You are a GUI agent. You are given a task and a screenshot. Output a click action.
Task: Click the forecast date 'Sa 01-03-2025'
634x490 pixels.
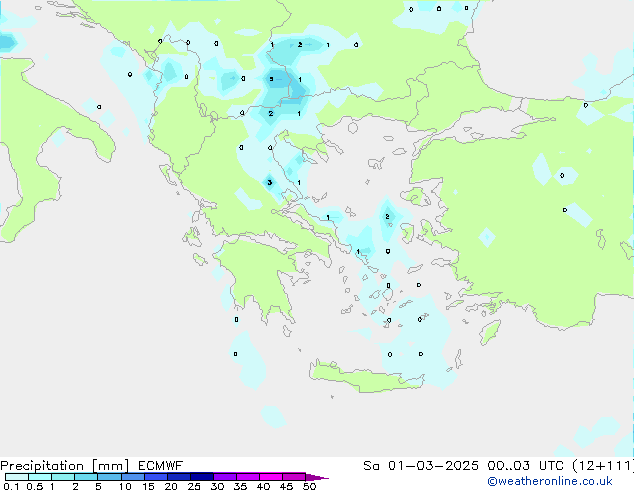tap(421, 466)
